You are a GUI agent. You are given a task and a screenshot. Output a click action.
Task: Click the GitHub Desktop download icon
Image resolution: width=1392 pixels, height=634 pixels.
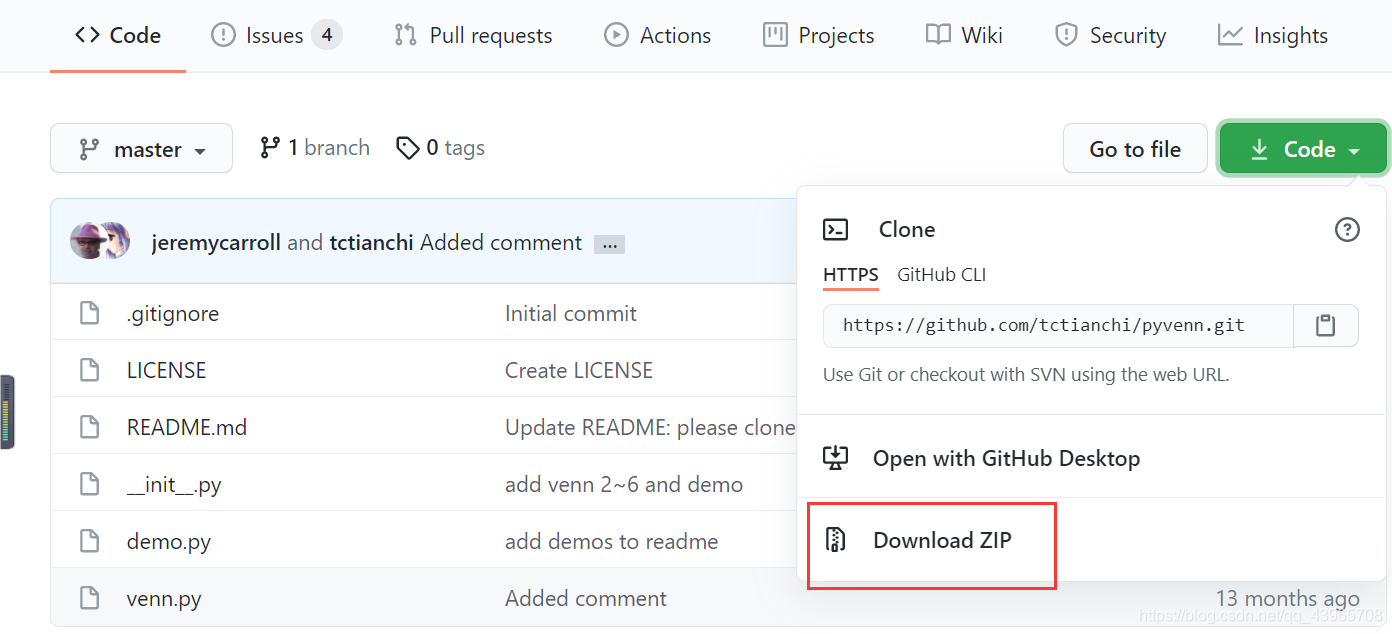pos(835,458)
